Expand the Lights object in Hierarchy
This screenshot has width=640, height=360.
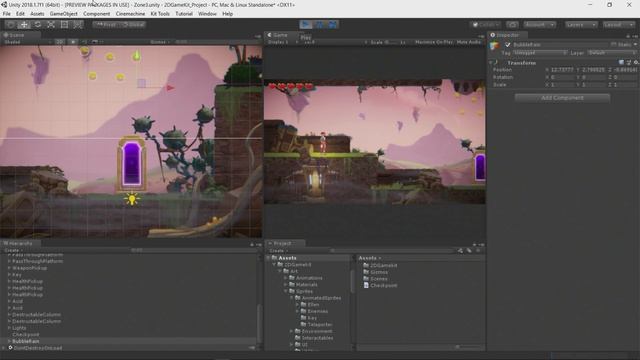pos(9,328)
